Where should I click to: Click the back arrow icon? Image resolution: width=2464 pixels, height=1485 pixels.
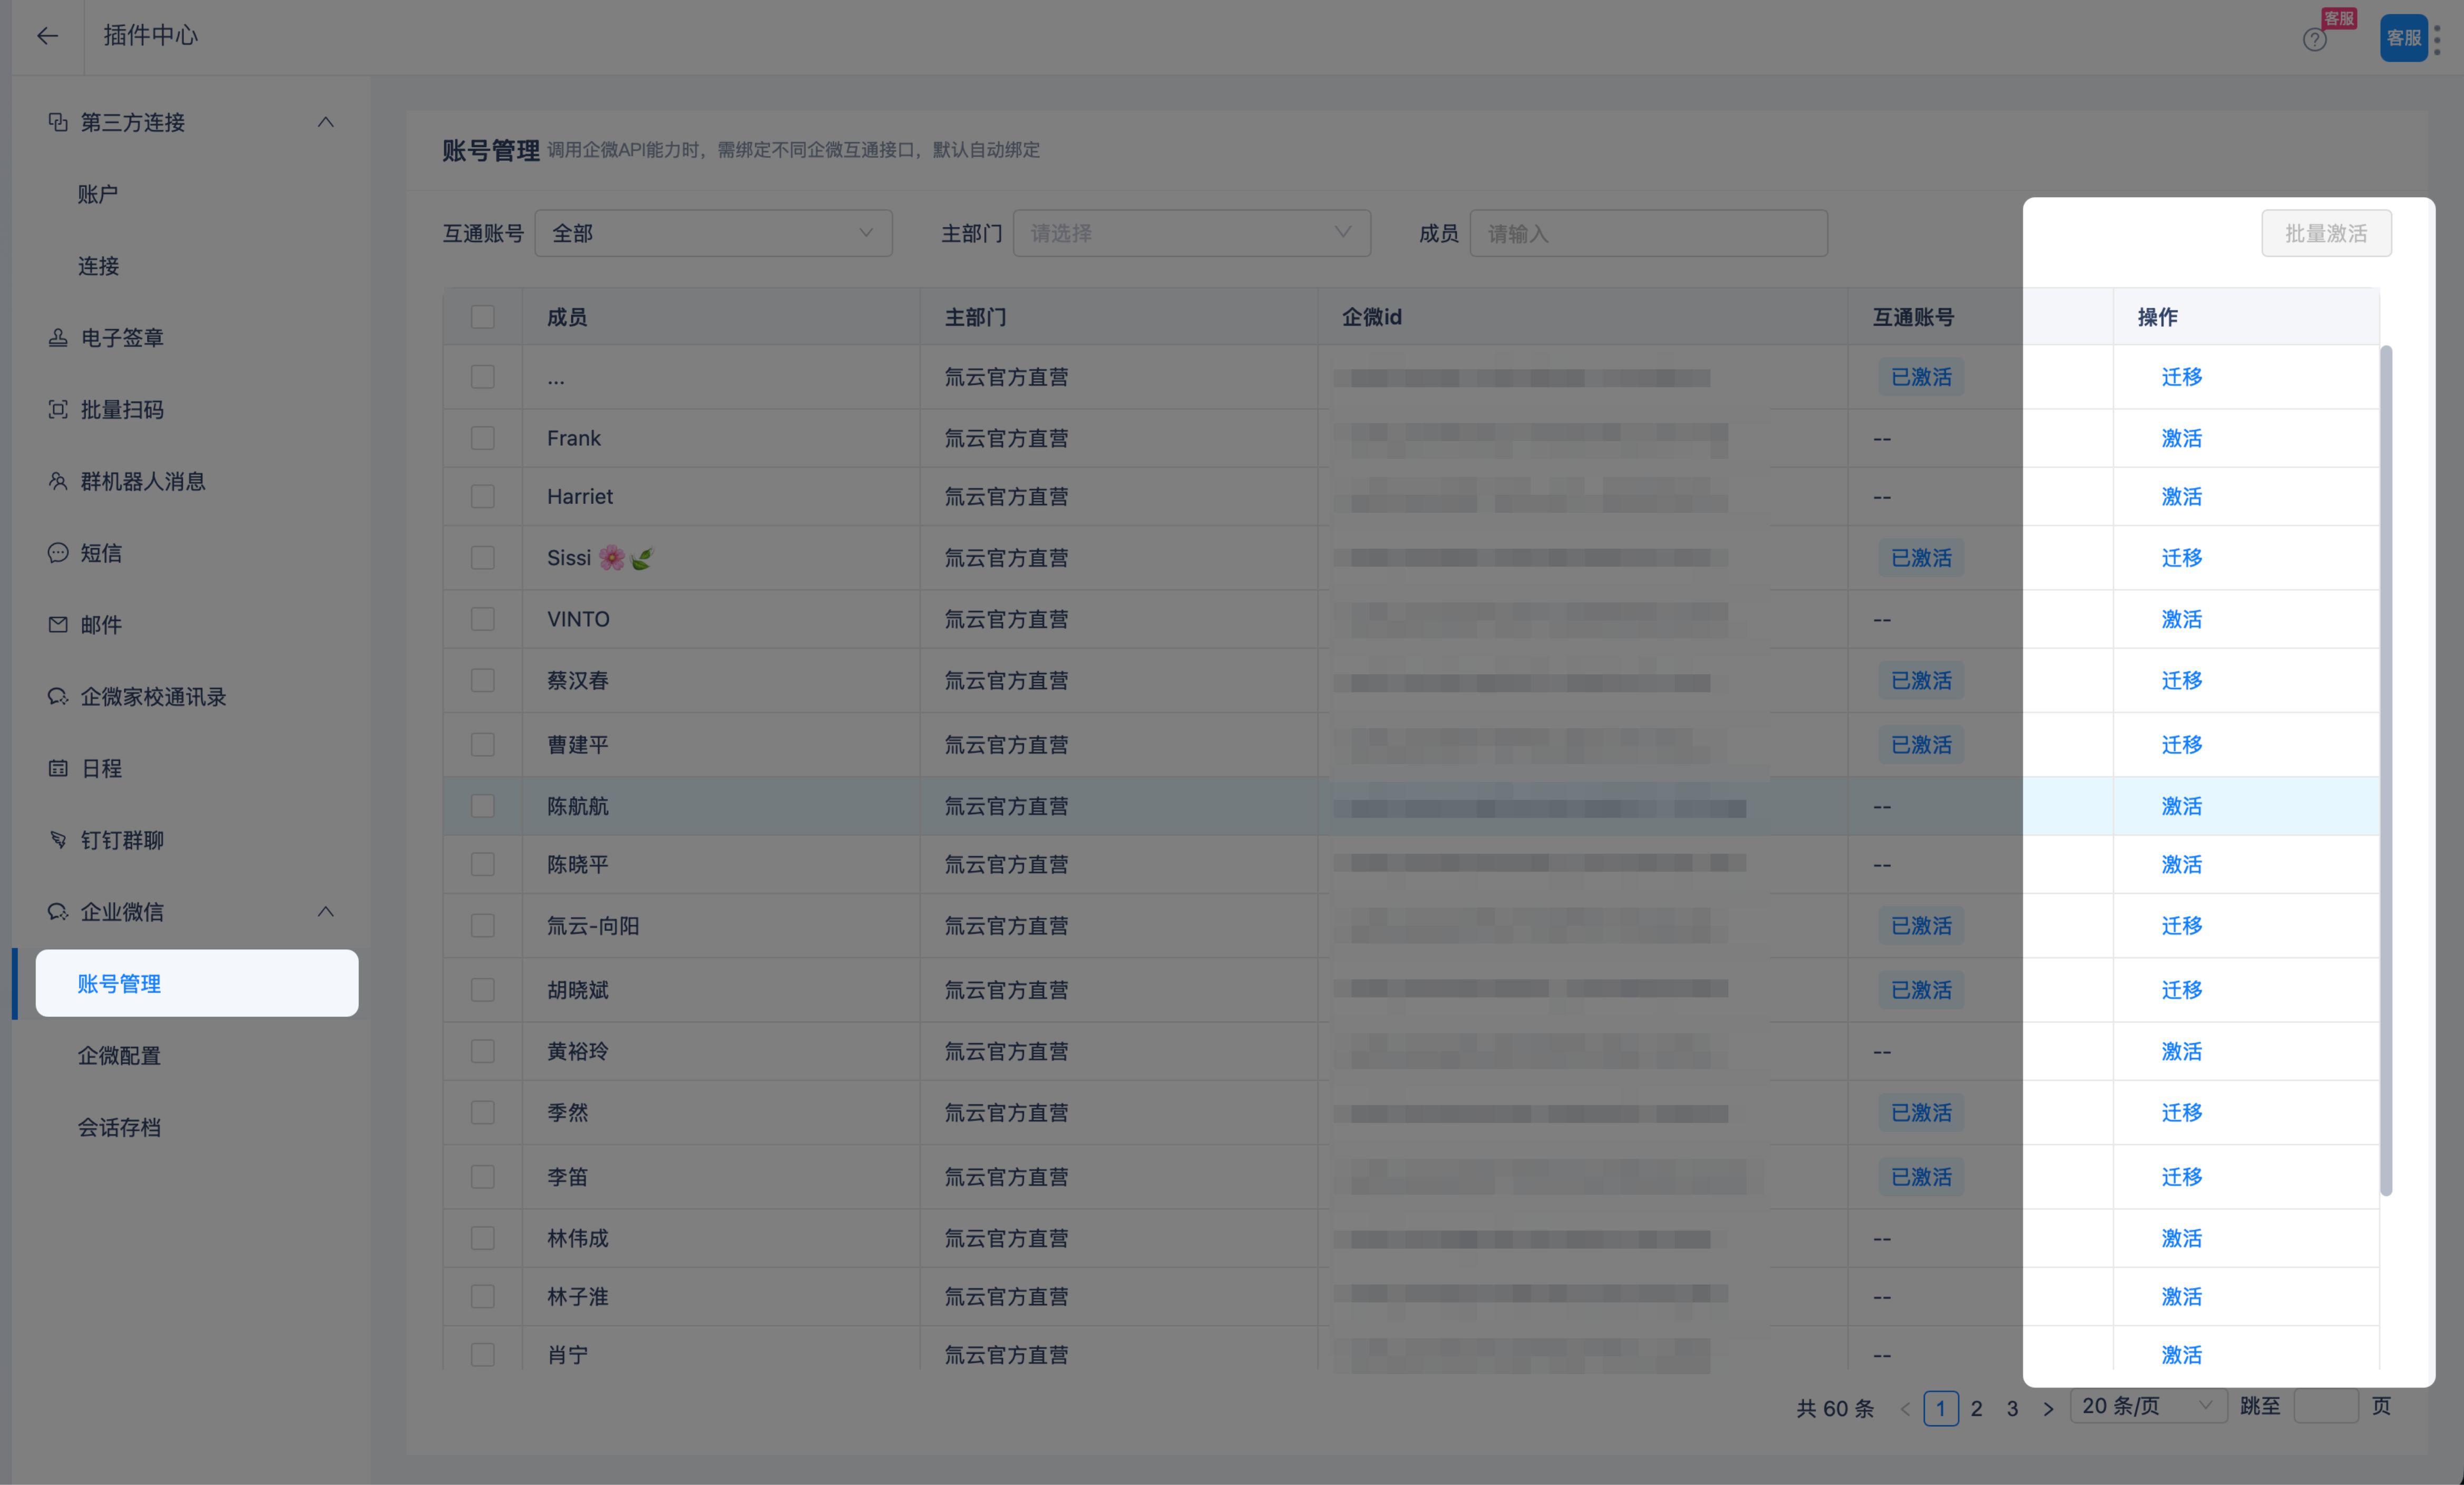47,36
